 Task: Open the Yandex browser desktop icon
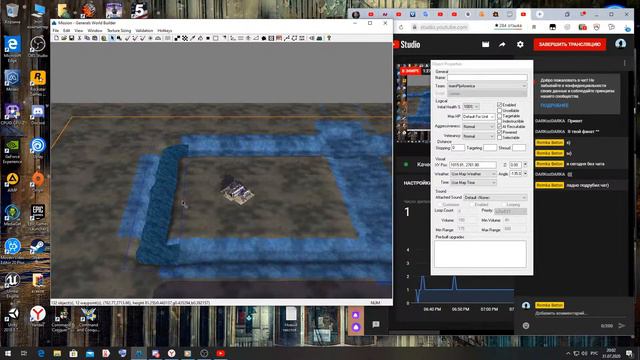[38, 317]
